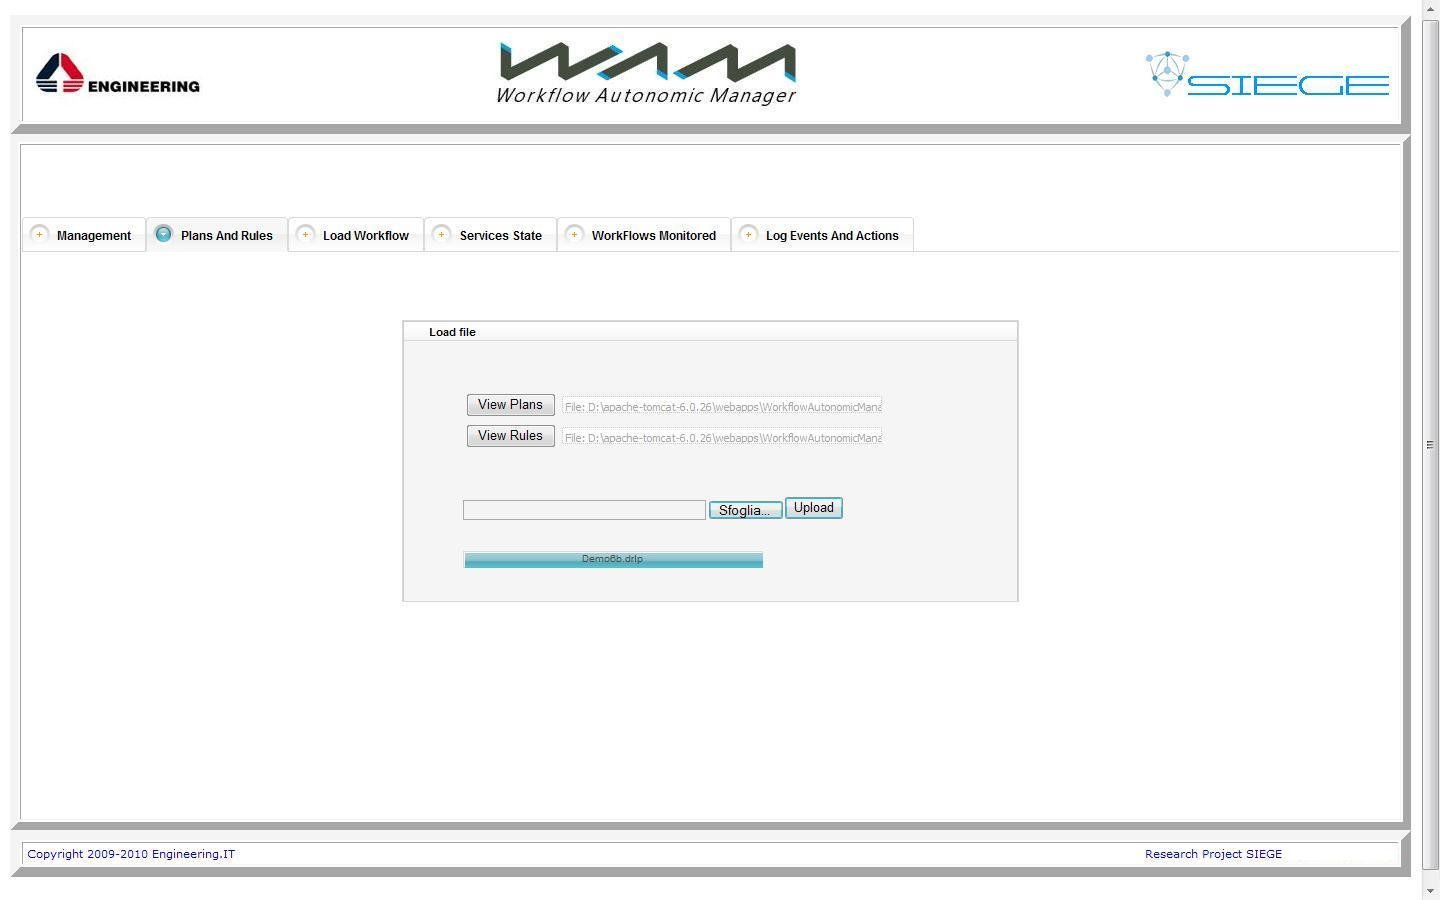This screenshot has width=1440, height=900.
Task: Expand the Plans And Rules section
Action: pos(226,235)
